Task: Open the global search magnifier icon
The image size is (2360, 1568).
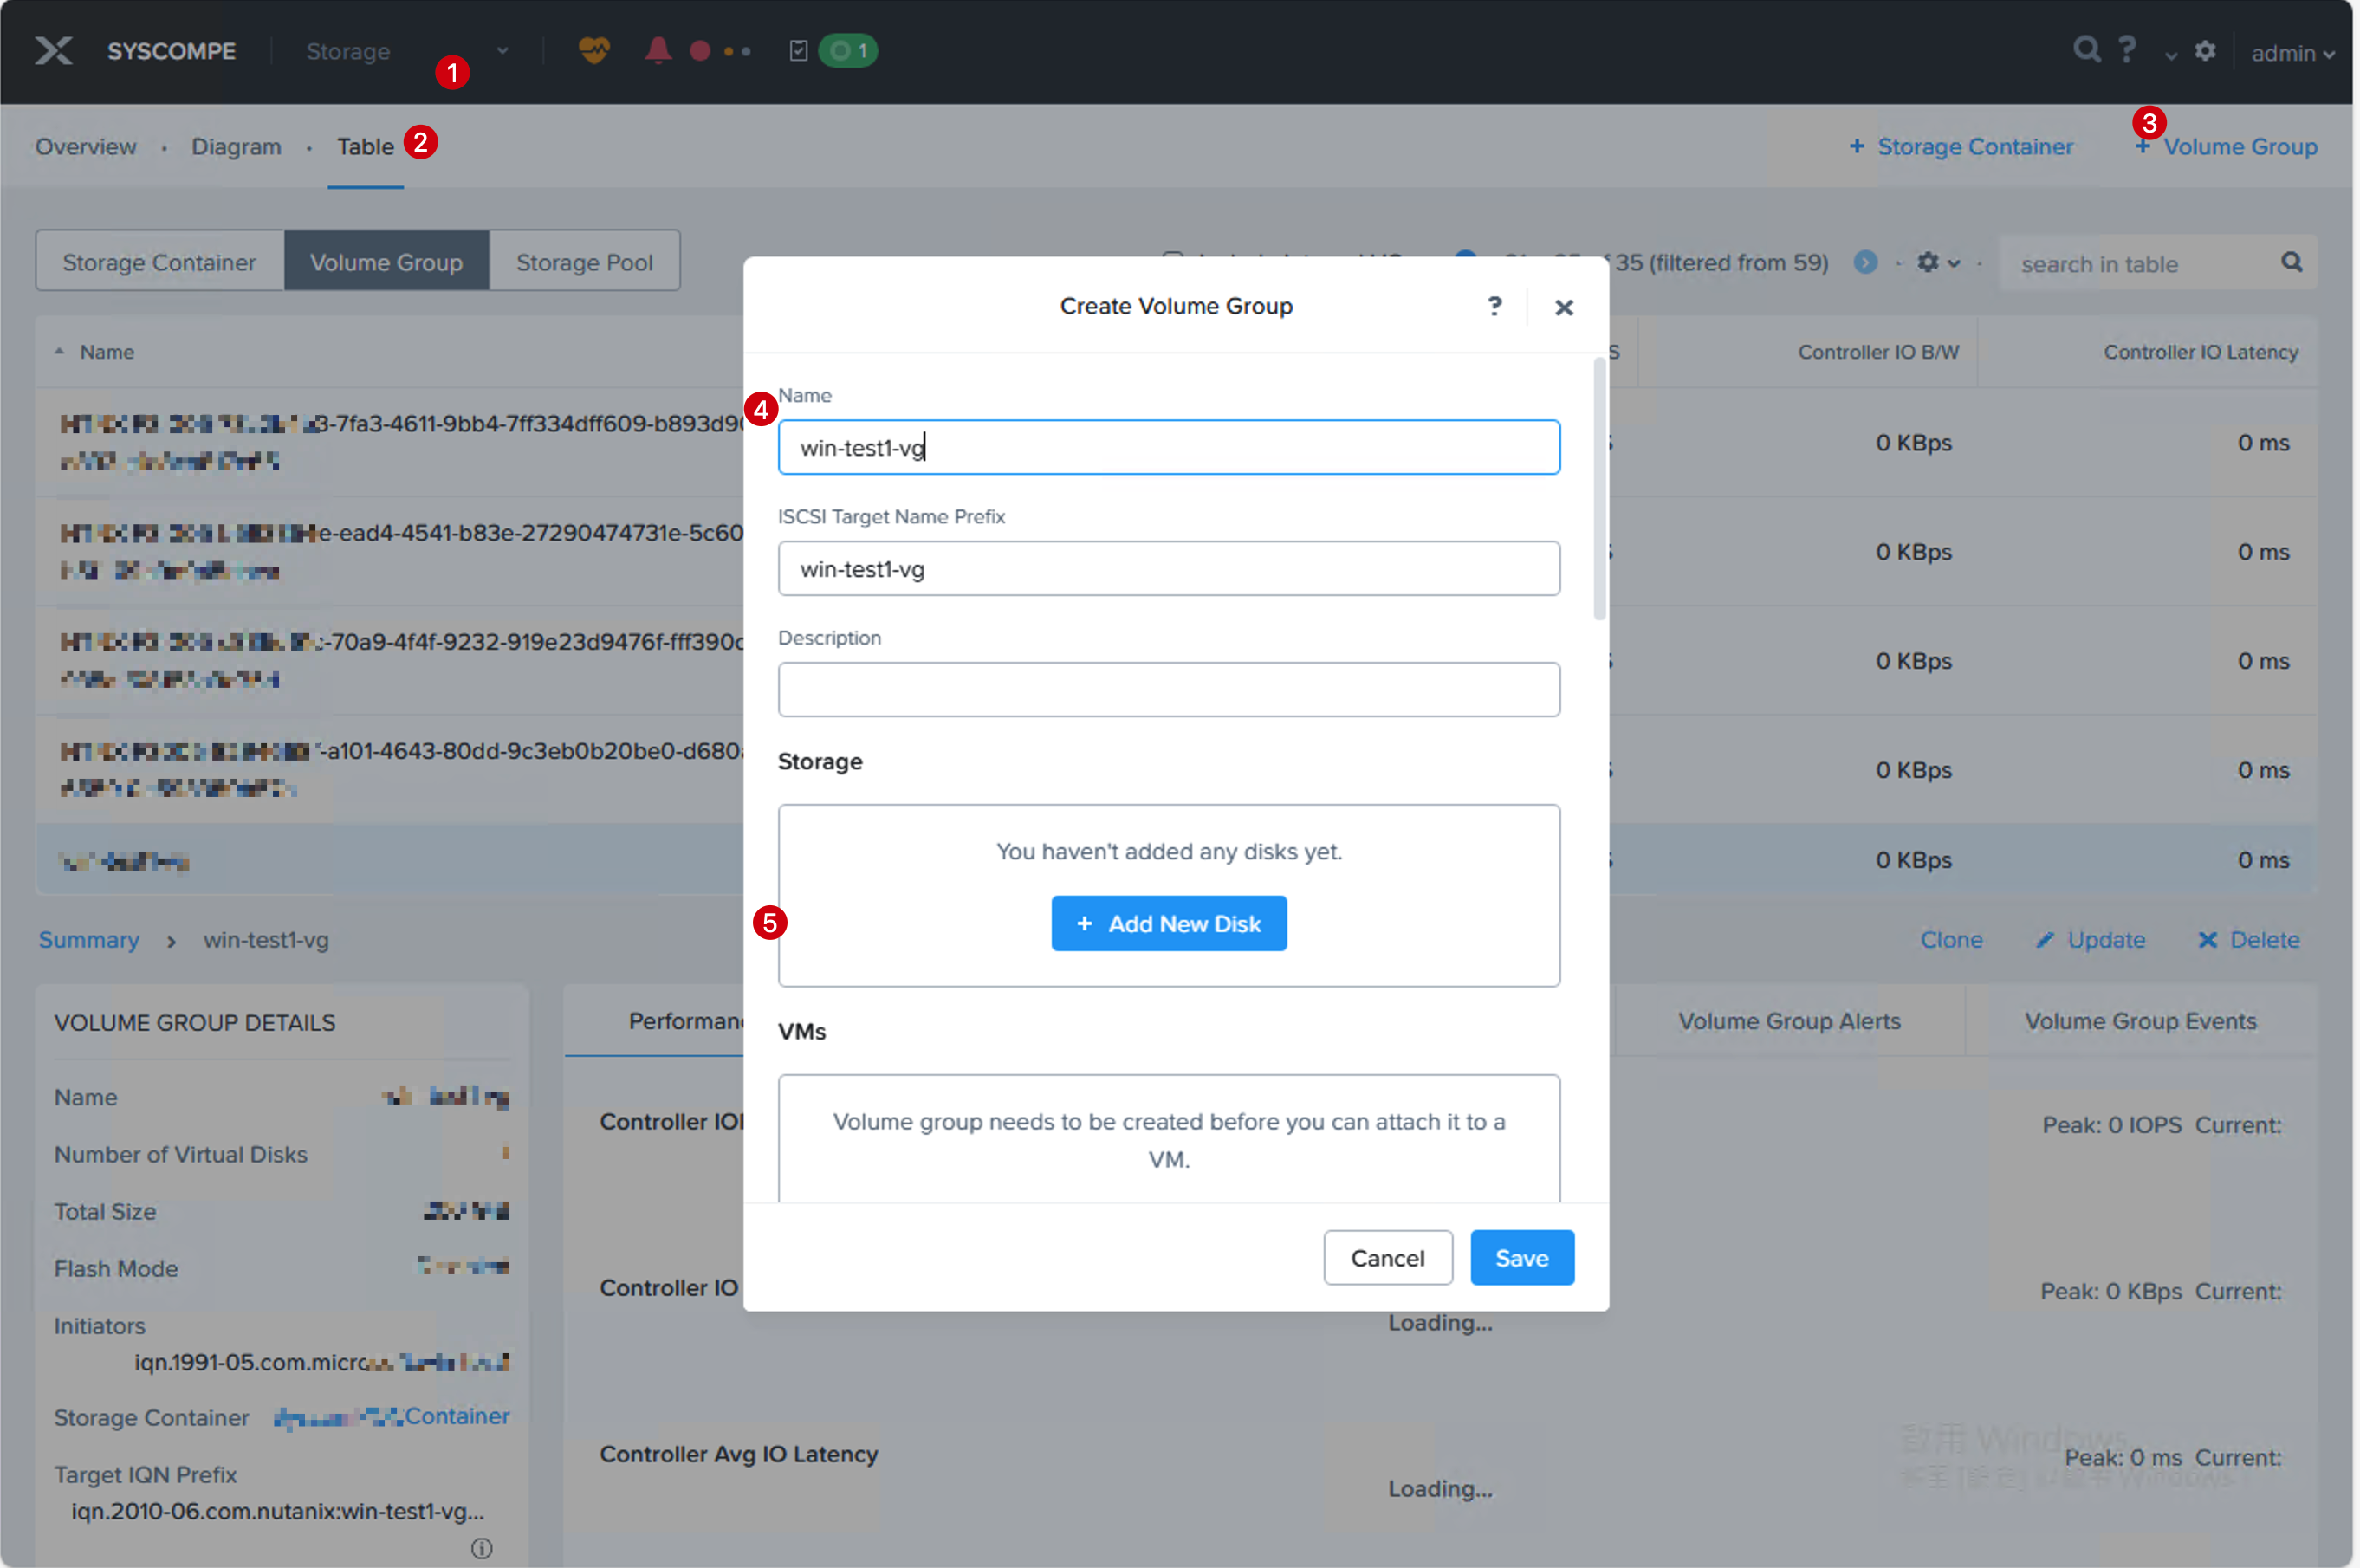Action: coord(2086,49)
